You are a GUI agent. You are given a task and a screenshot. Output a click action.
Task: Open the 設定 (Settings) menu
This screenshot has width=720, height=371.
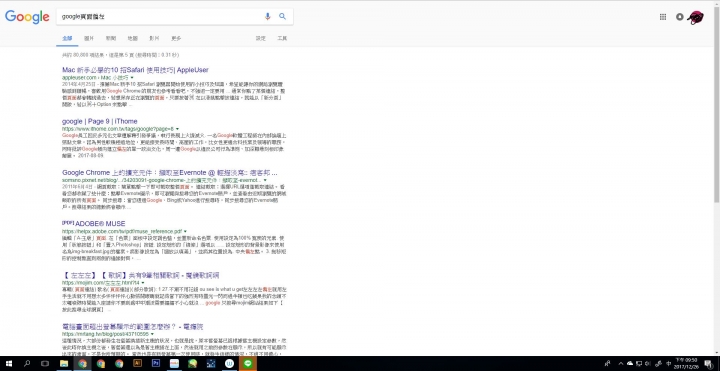coord(260,39)
